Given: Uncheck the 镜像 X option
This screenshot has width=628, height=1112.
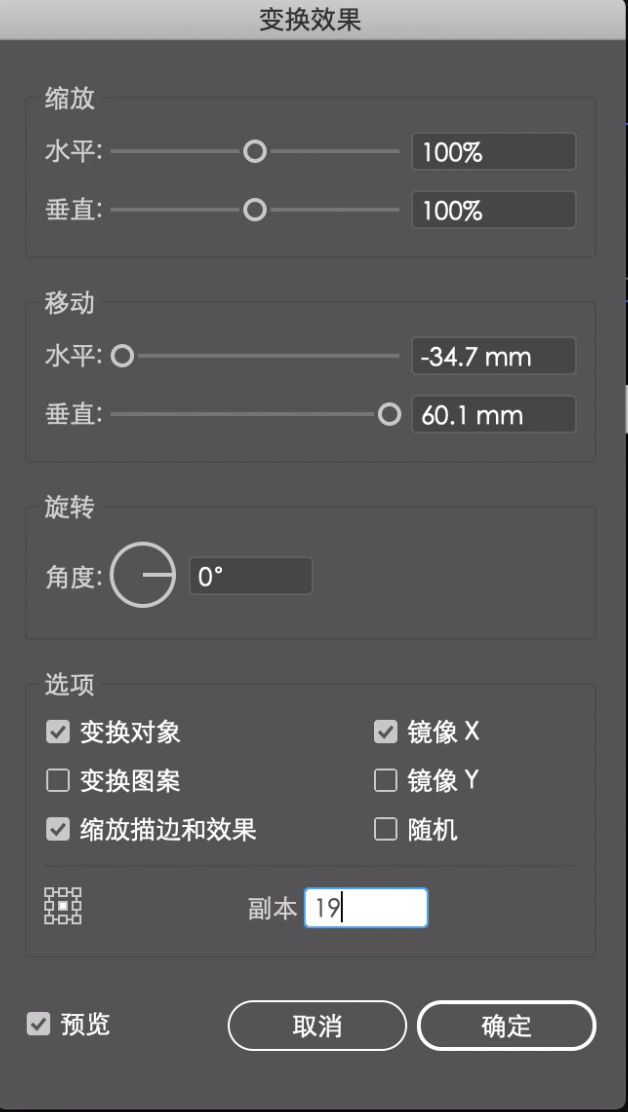Looking at the screenshot, I should [386, 732].
